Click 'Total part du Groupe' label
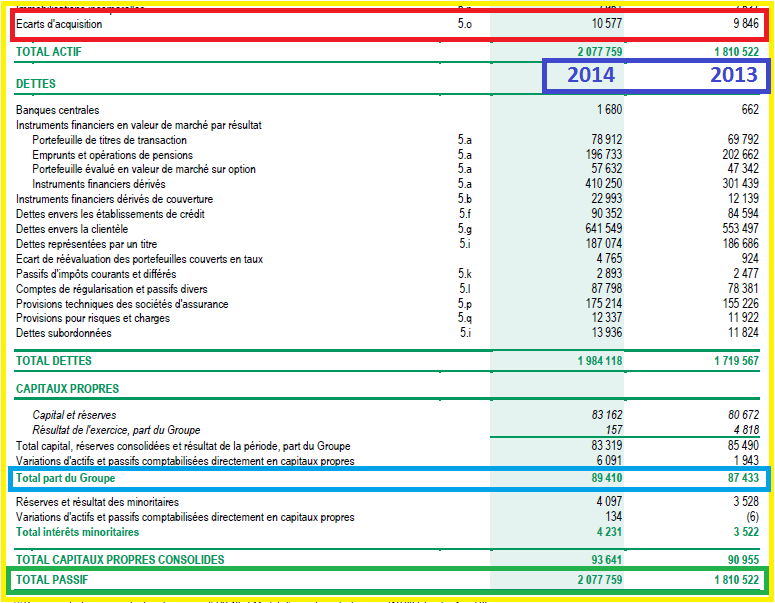Screen dimensions: 775x603 coord(65,478)
